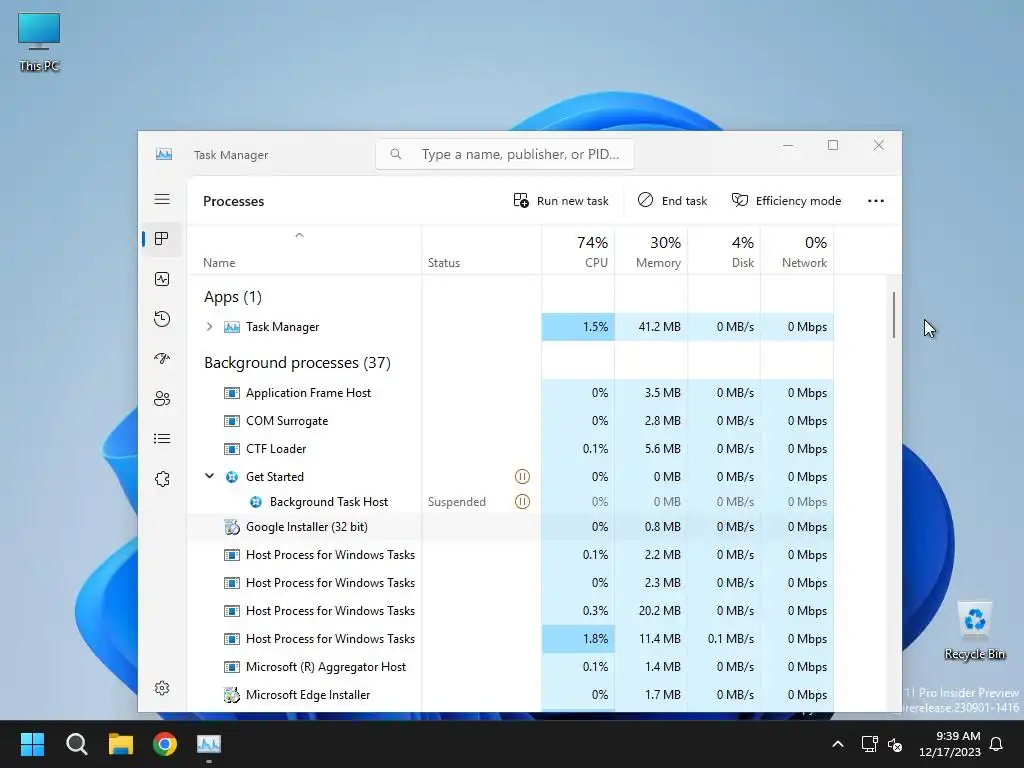Open taskbar Search
Screen dimensions: 1024x768
point(76,744)
